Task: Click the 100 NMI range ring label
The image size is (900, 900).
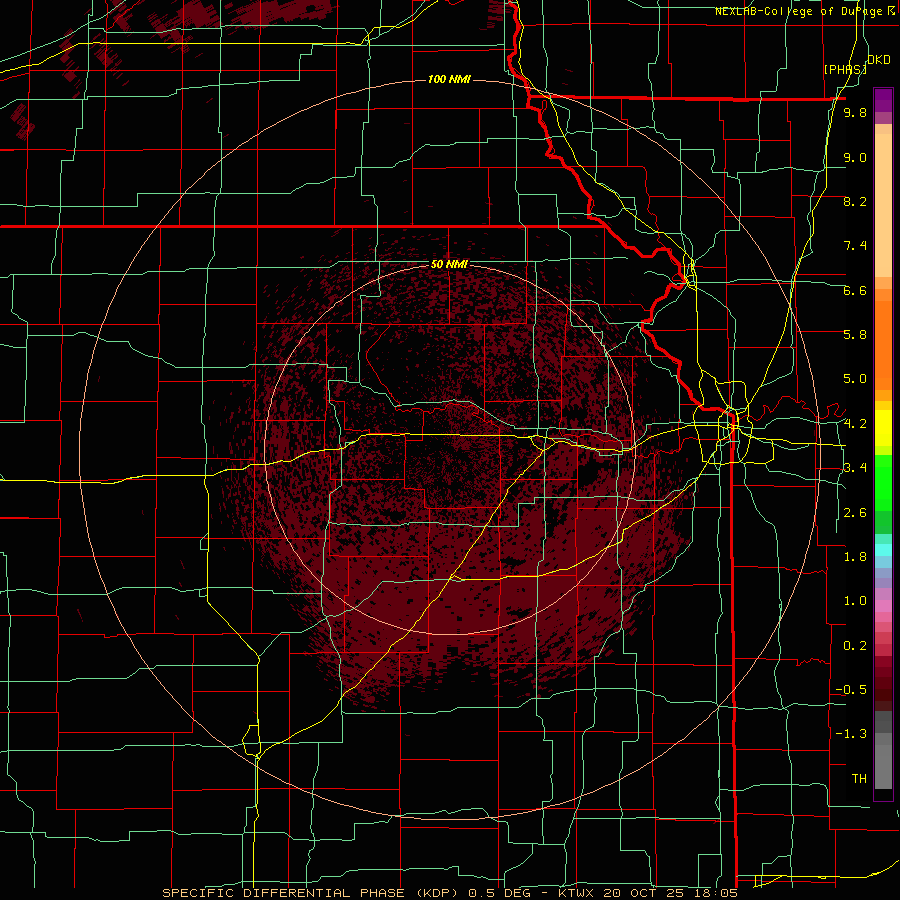Action: coord(449,79)
